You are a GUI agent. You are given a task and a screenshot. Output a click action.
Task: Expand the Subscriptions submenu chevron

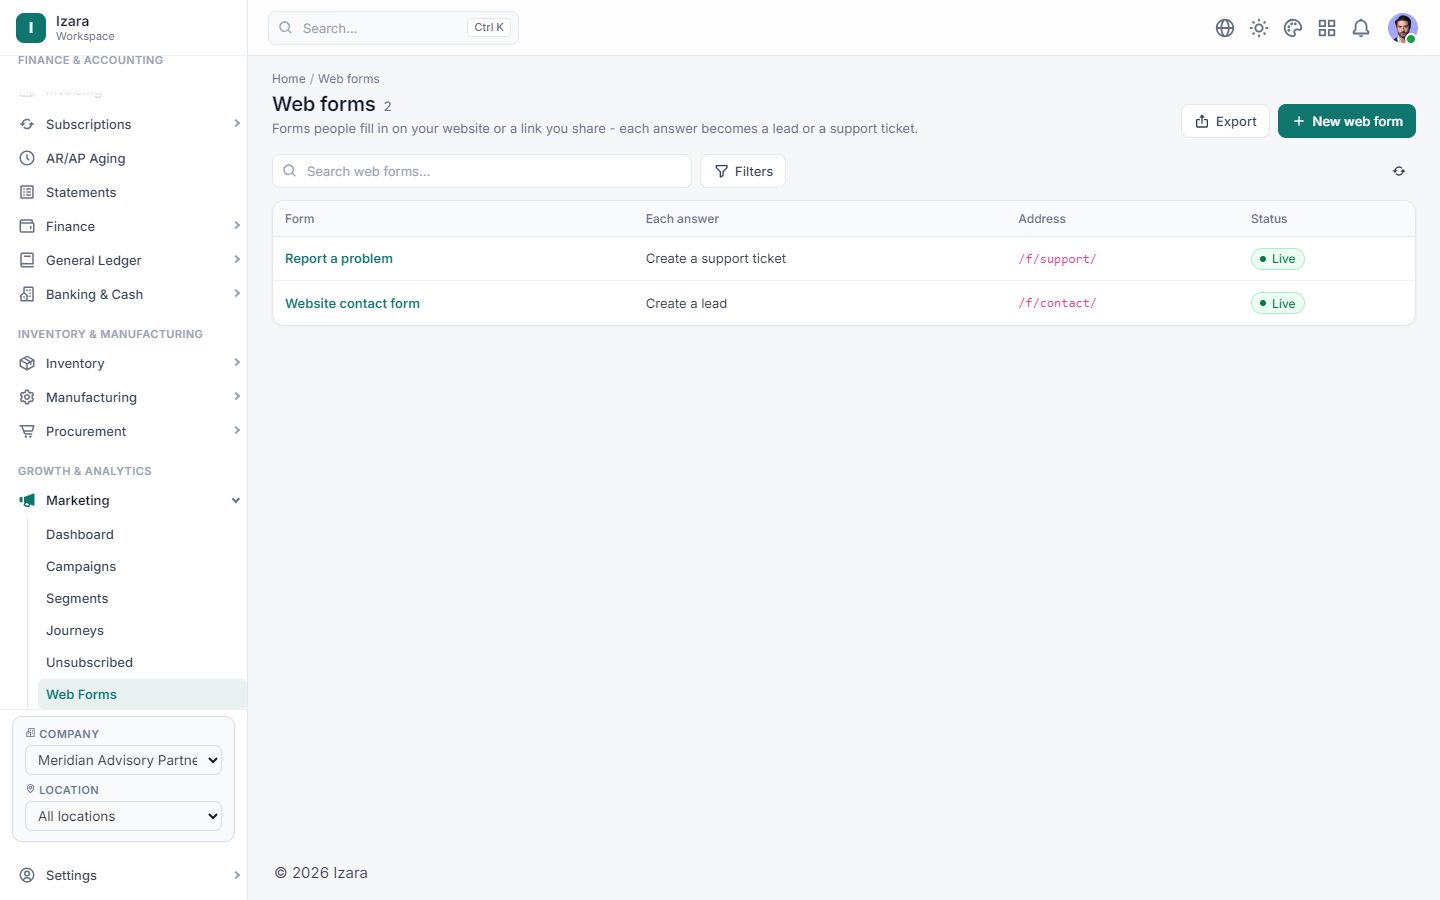pos(237,124)
